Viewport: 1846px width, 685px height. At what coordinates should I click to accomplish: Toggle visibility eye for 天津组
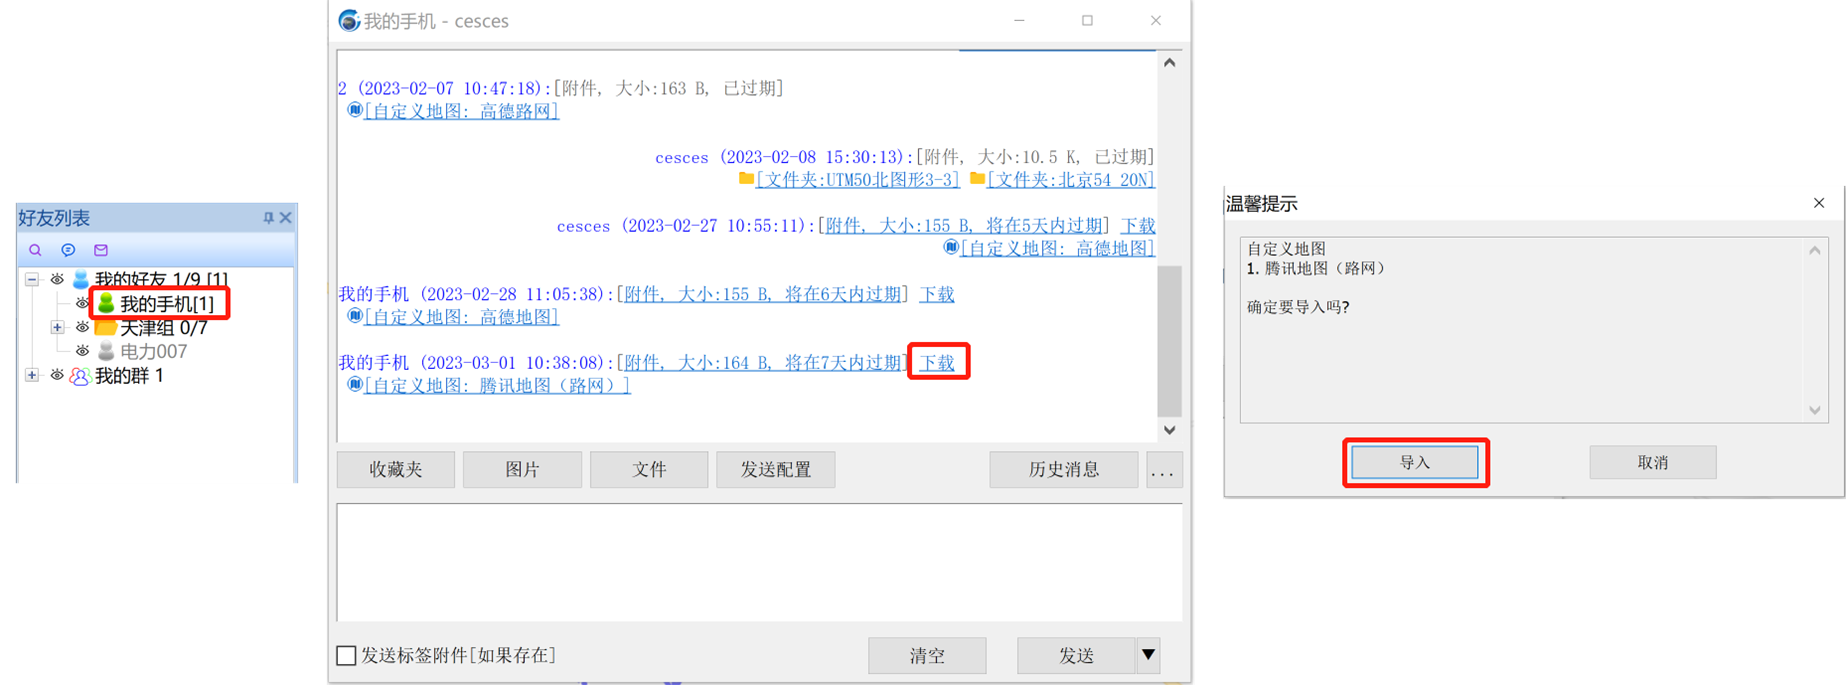[x=82, y=327]
